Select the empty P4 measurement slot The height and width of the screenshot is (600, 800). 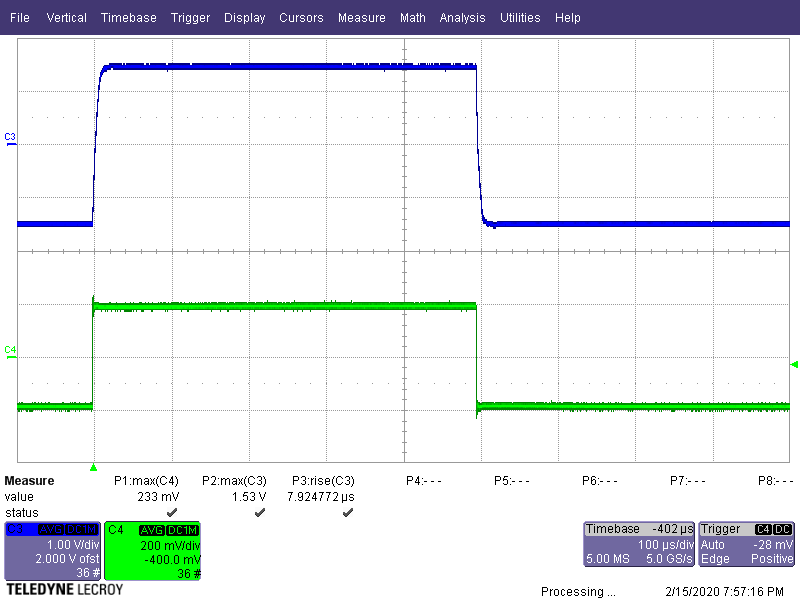tap(423, 481)
